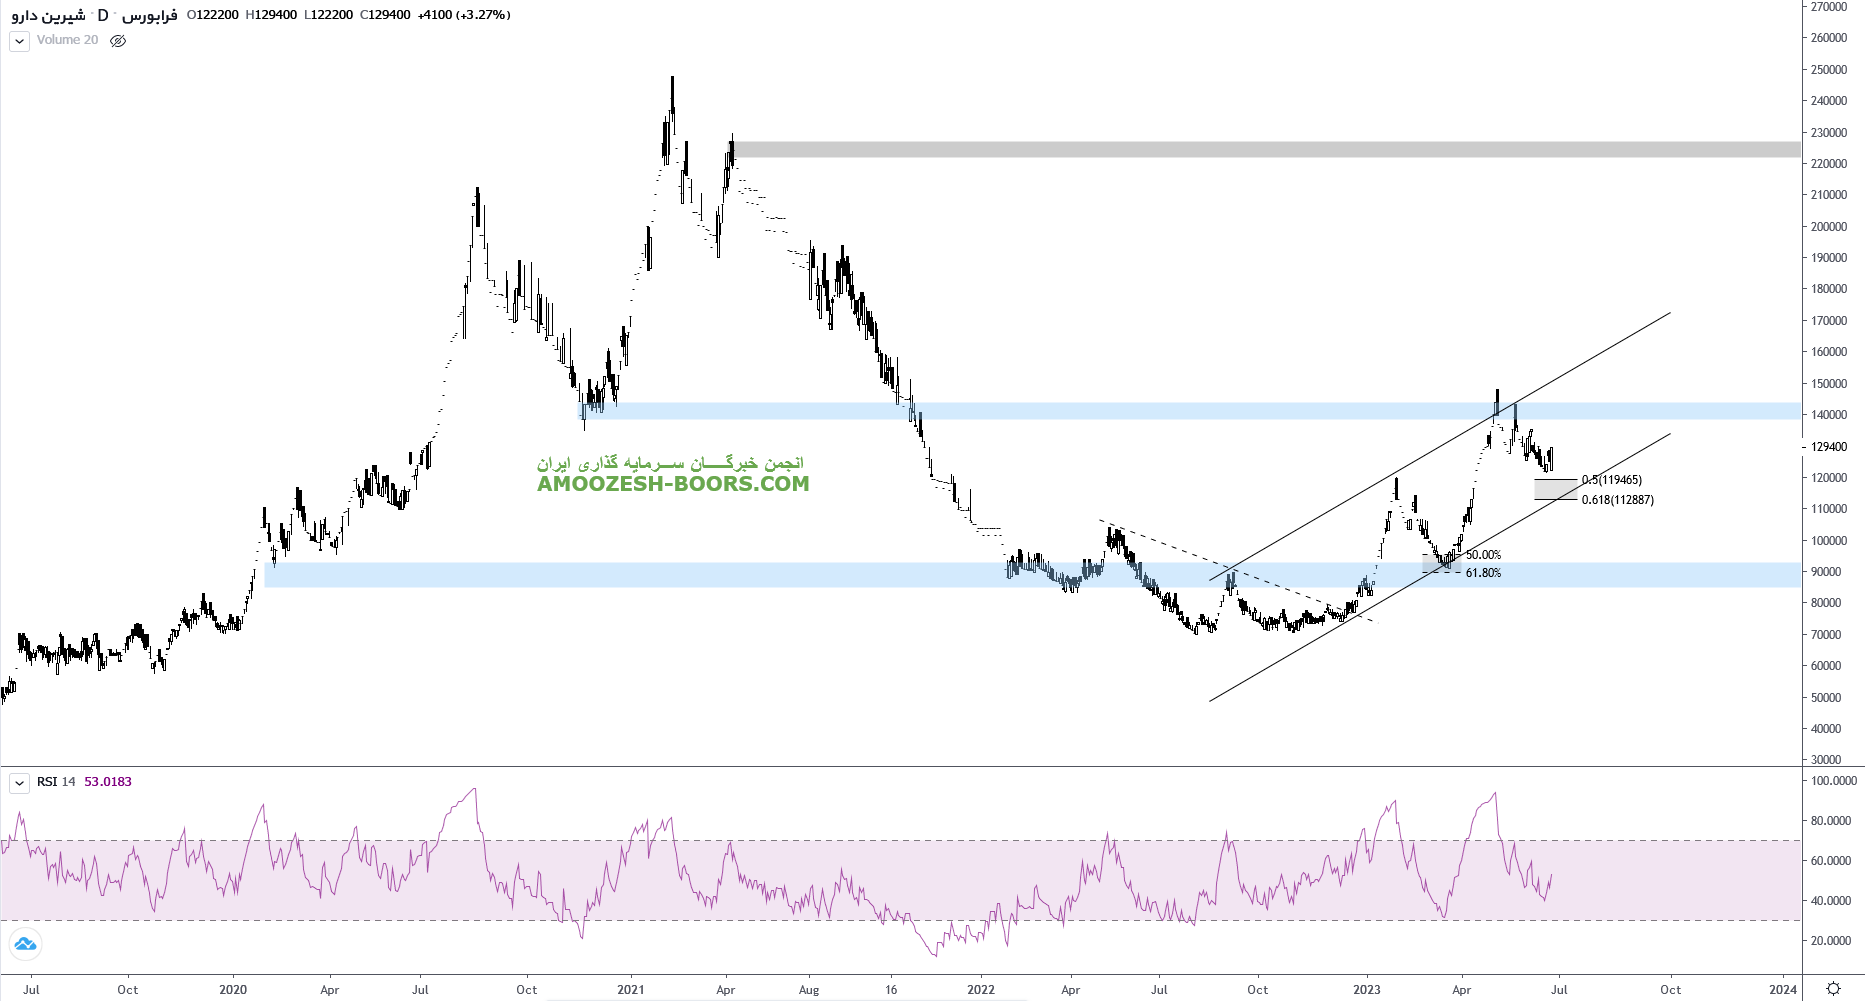The width and height of the screenshot is (1865, 1001).
Task: Click the 61.80% retracement label
Action: coord(1483,573)
